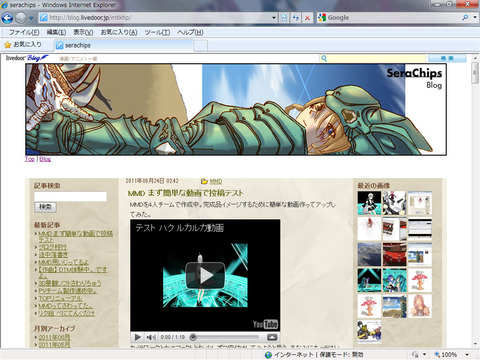Click the livedoor search field magnifier icon
Image resolution: width=480 pixels, height=360 pixels.
[x=323, y=58]
